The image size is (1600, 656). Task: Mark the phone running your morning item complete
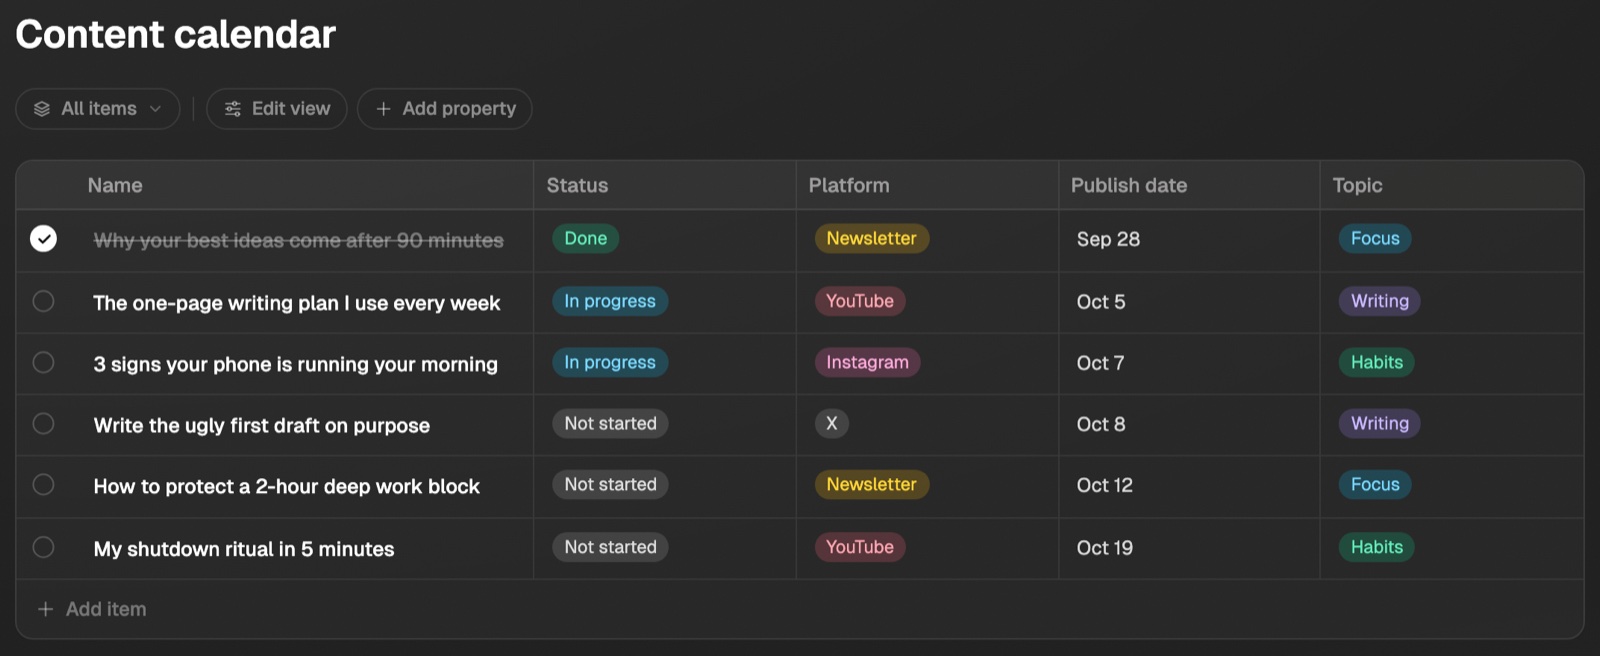[43, 362]
